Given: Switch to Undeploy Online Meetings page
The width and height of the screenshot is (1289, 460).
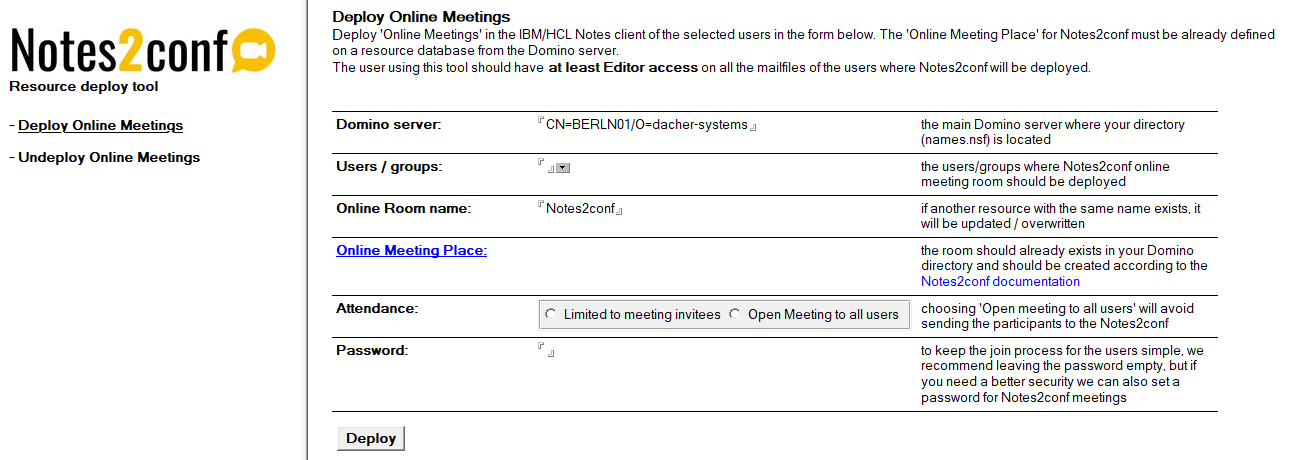Looking at the screenshot, I should [x=109, y=157].
